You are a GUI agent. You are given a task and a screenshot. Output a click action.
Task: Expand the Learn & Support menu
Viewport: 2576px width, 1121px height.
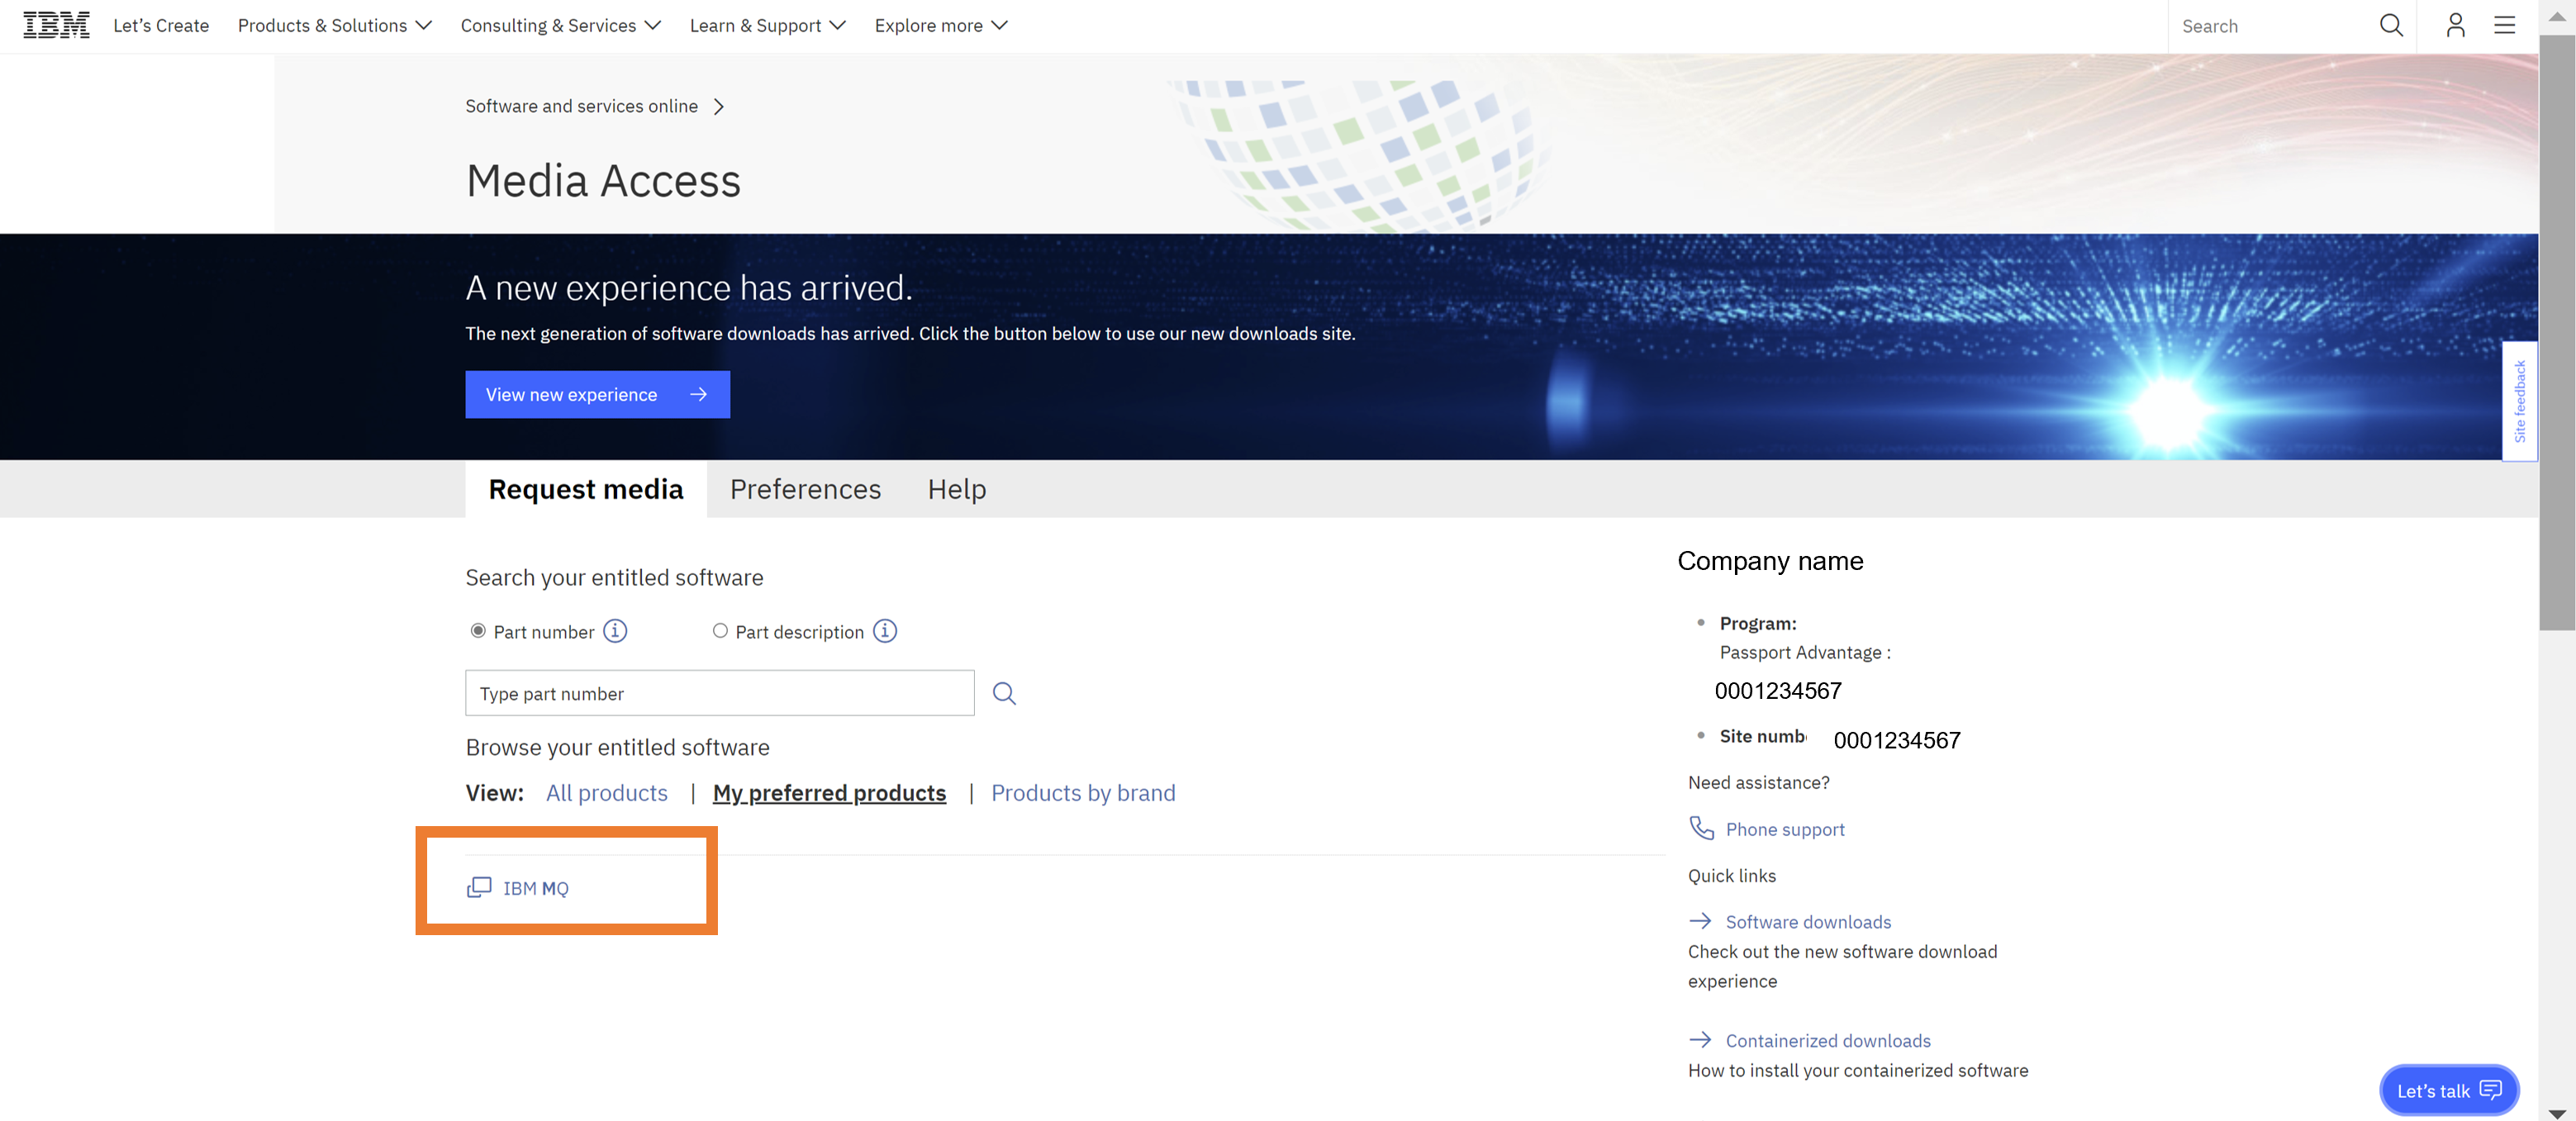coord(768,25)
